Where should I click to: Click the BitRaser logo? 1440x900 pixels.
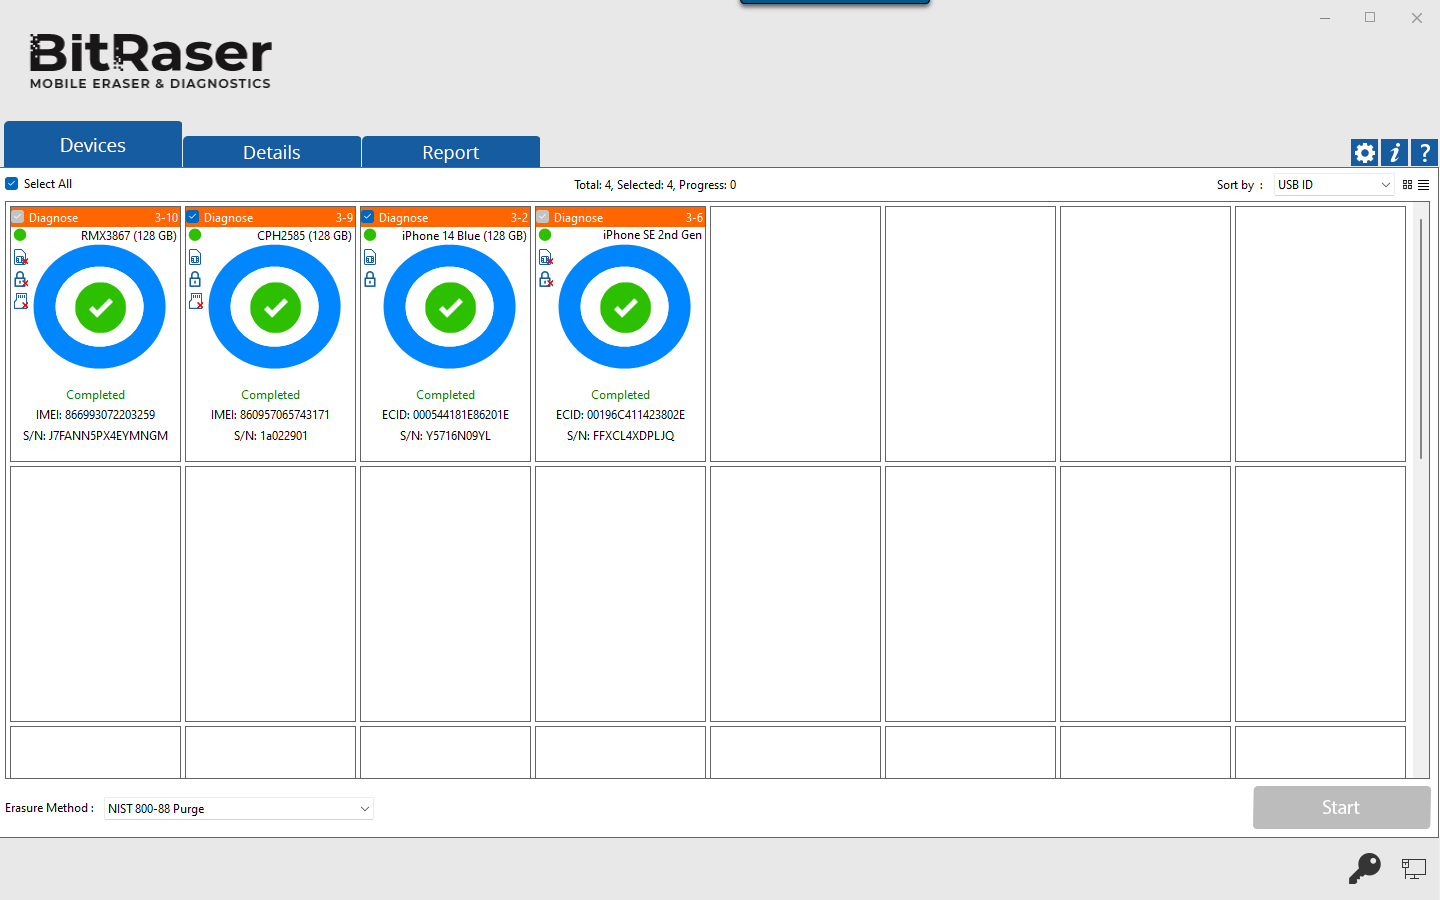click(150, 60)
